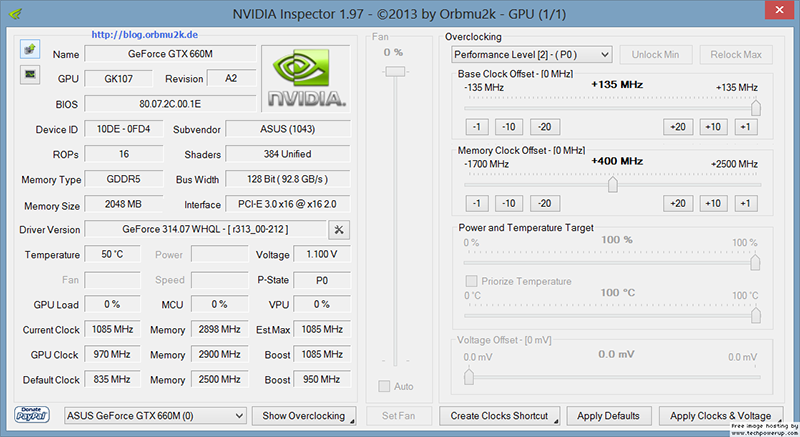800x437 pixels.
Task: Click Apply Clocks & Voltage button
Action: pyautogui.click(x=721, y=416)
